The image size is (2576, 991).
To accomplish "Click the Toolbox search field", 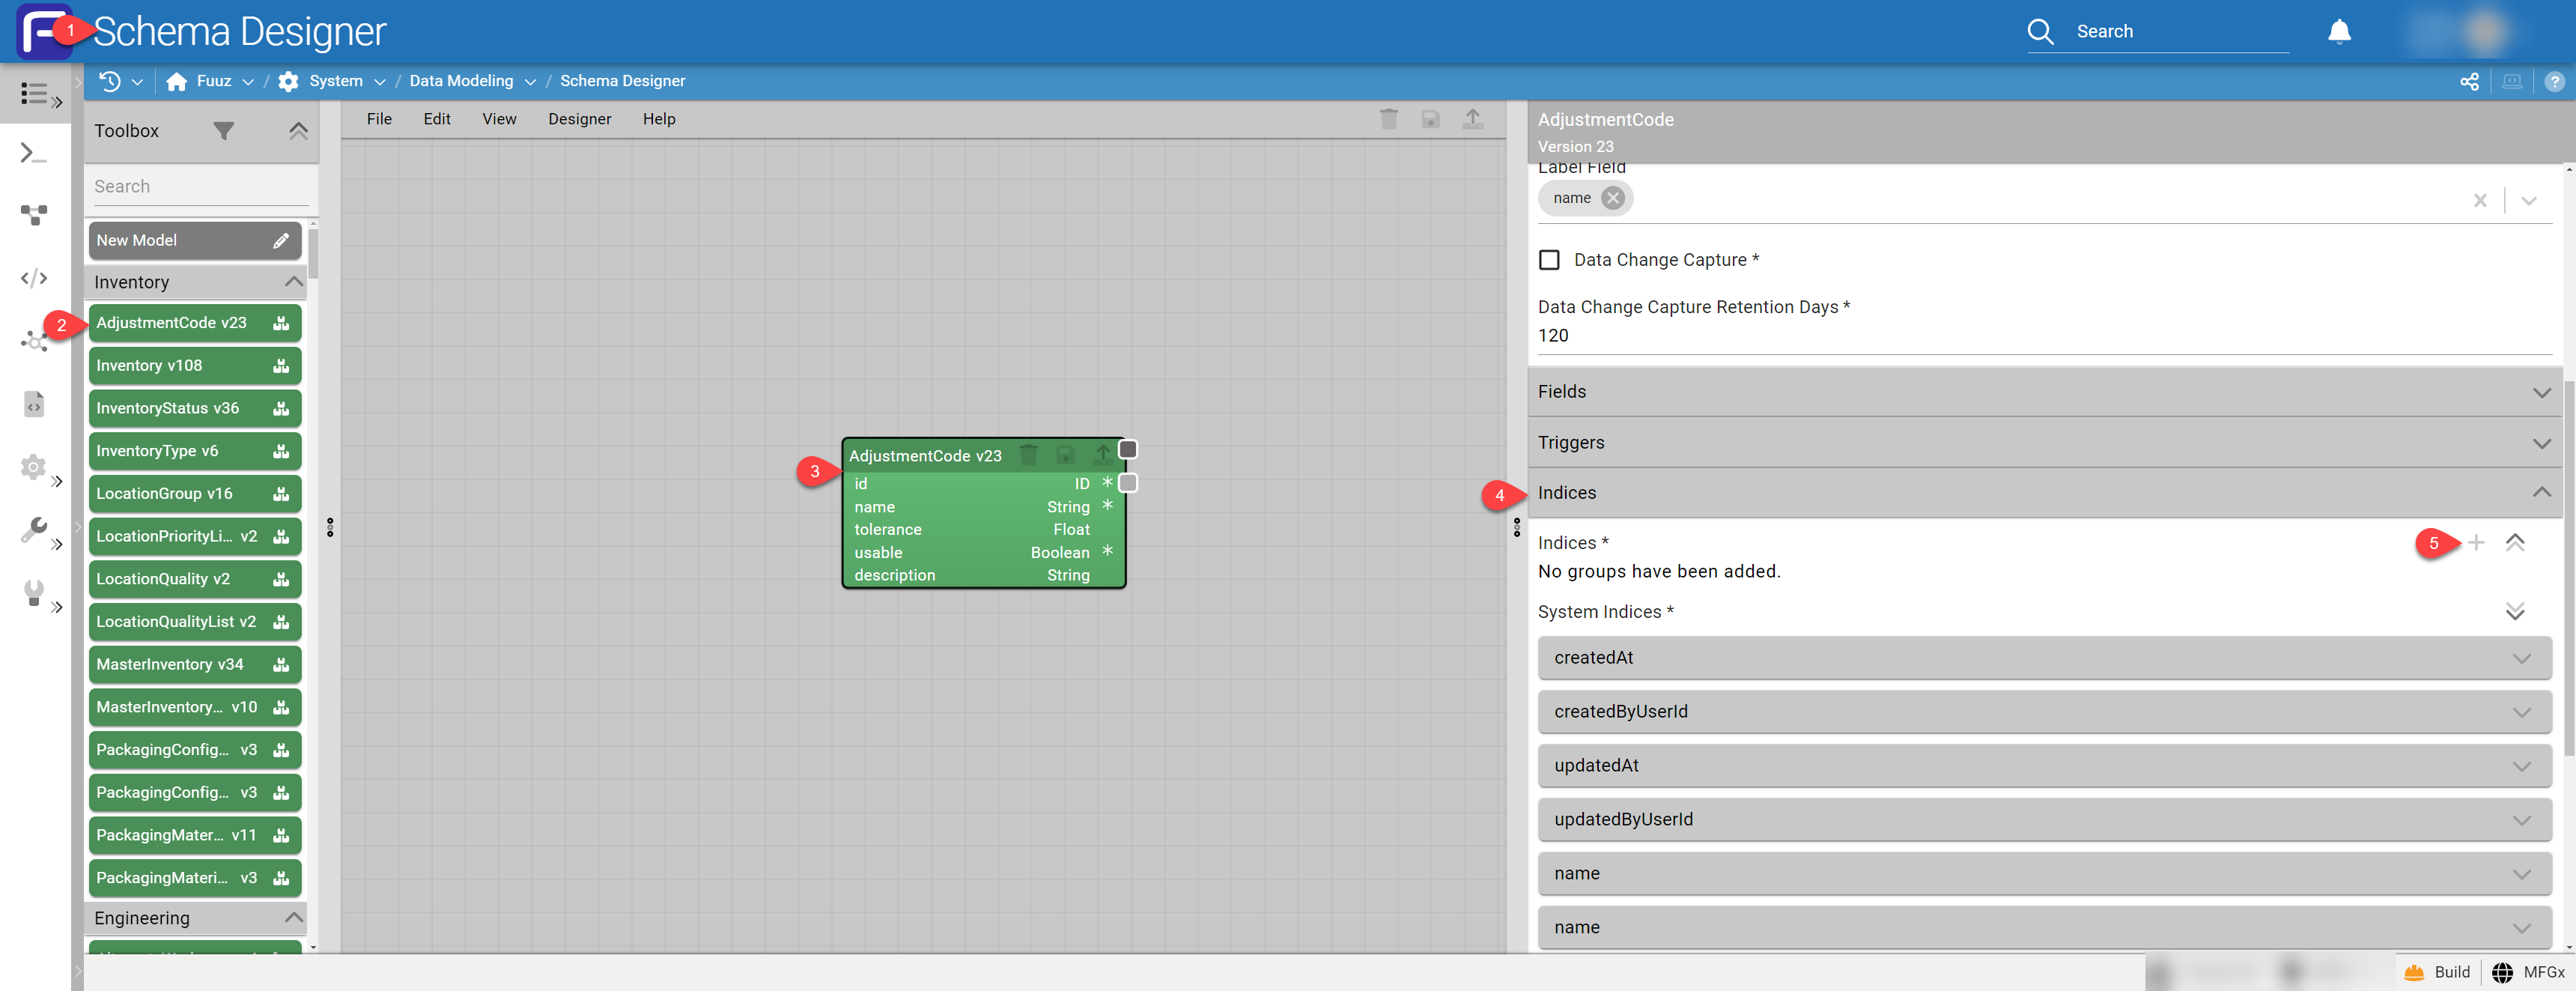I will tap(201, 187).
